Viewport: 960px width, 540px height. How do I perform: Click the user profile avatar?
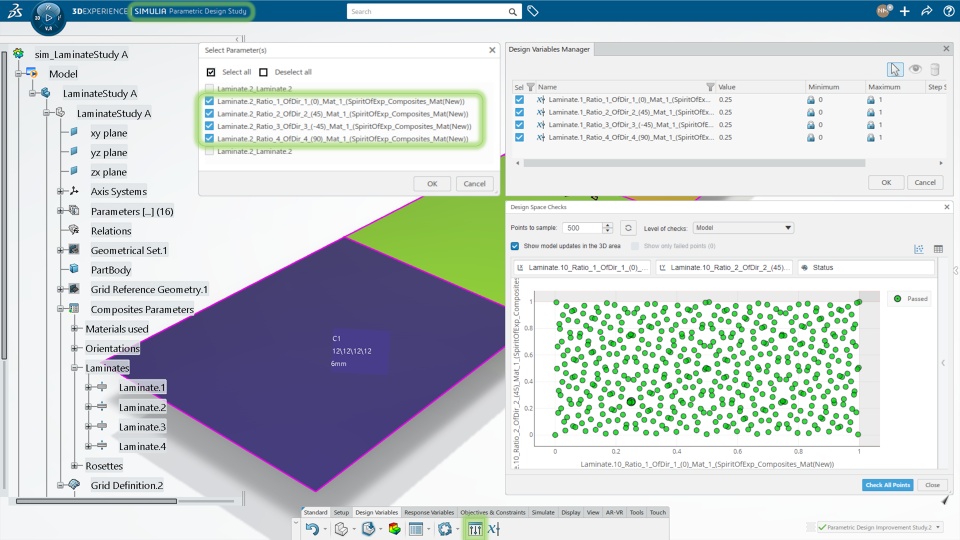(x=883, y=10)
